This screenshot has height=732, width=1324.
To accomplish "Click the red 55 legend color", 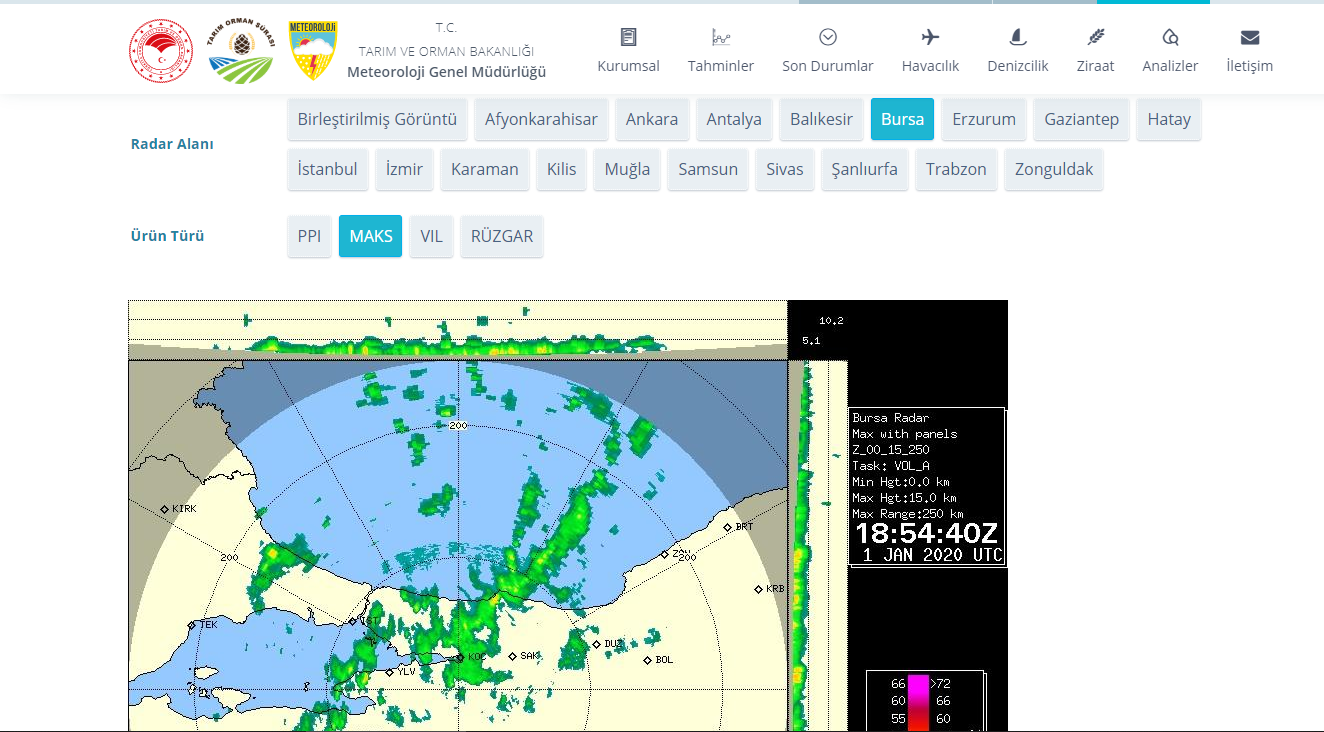I will 918,718.
